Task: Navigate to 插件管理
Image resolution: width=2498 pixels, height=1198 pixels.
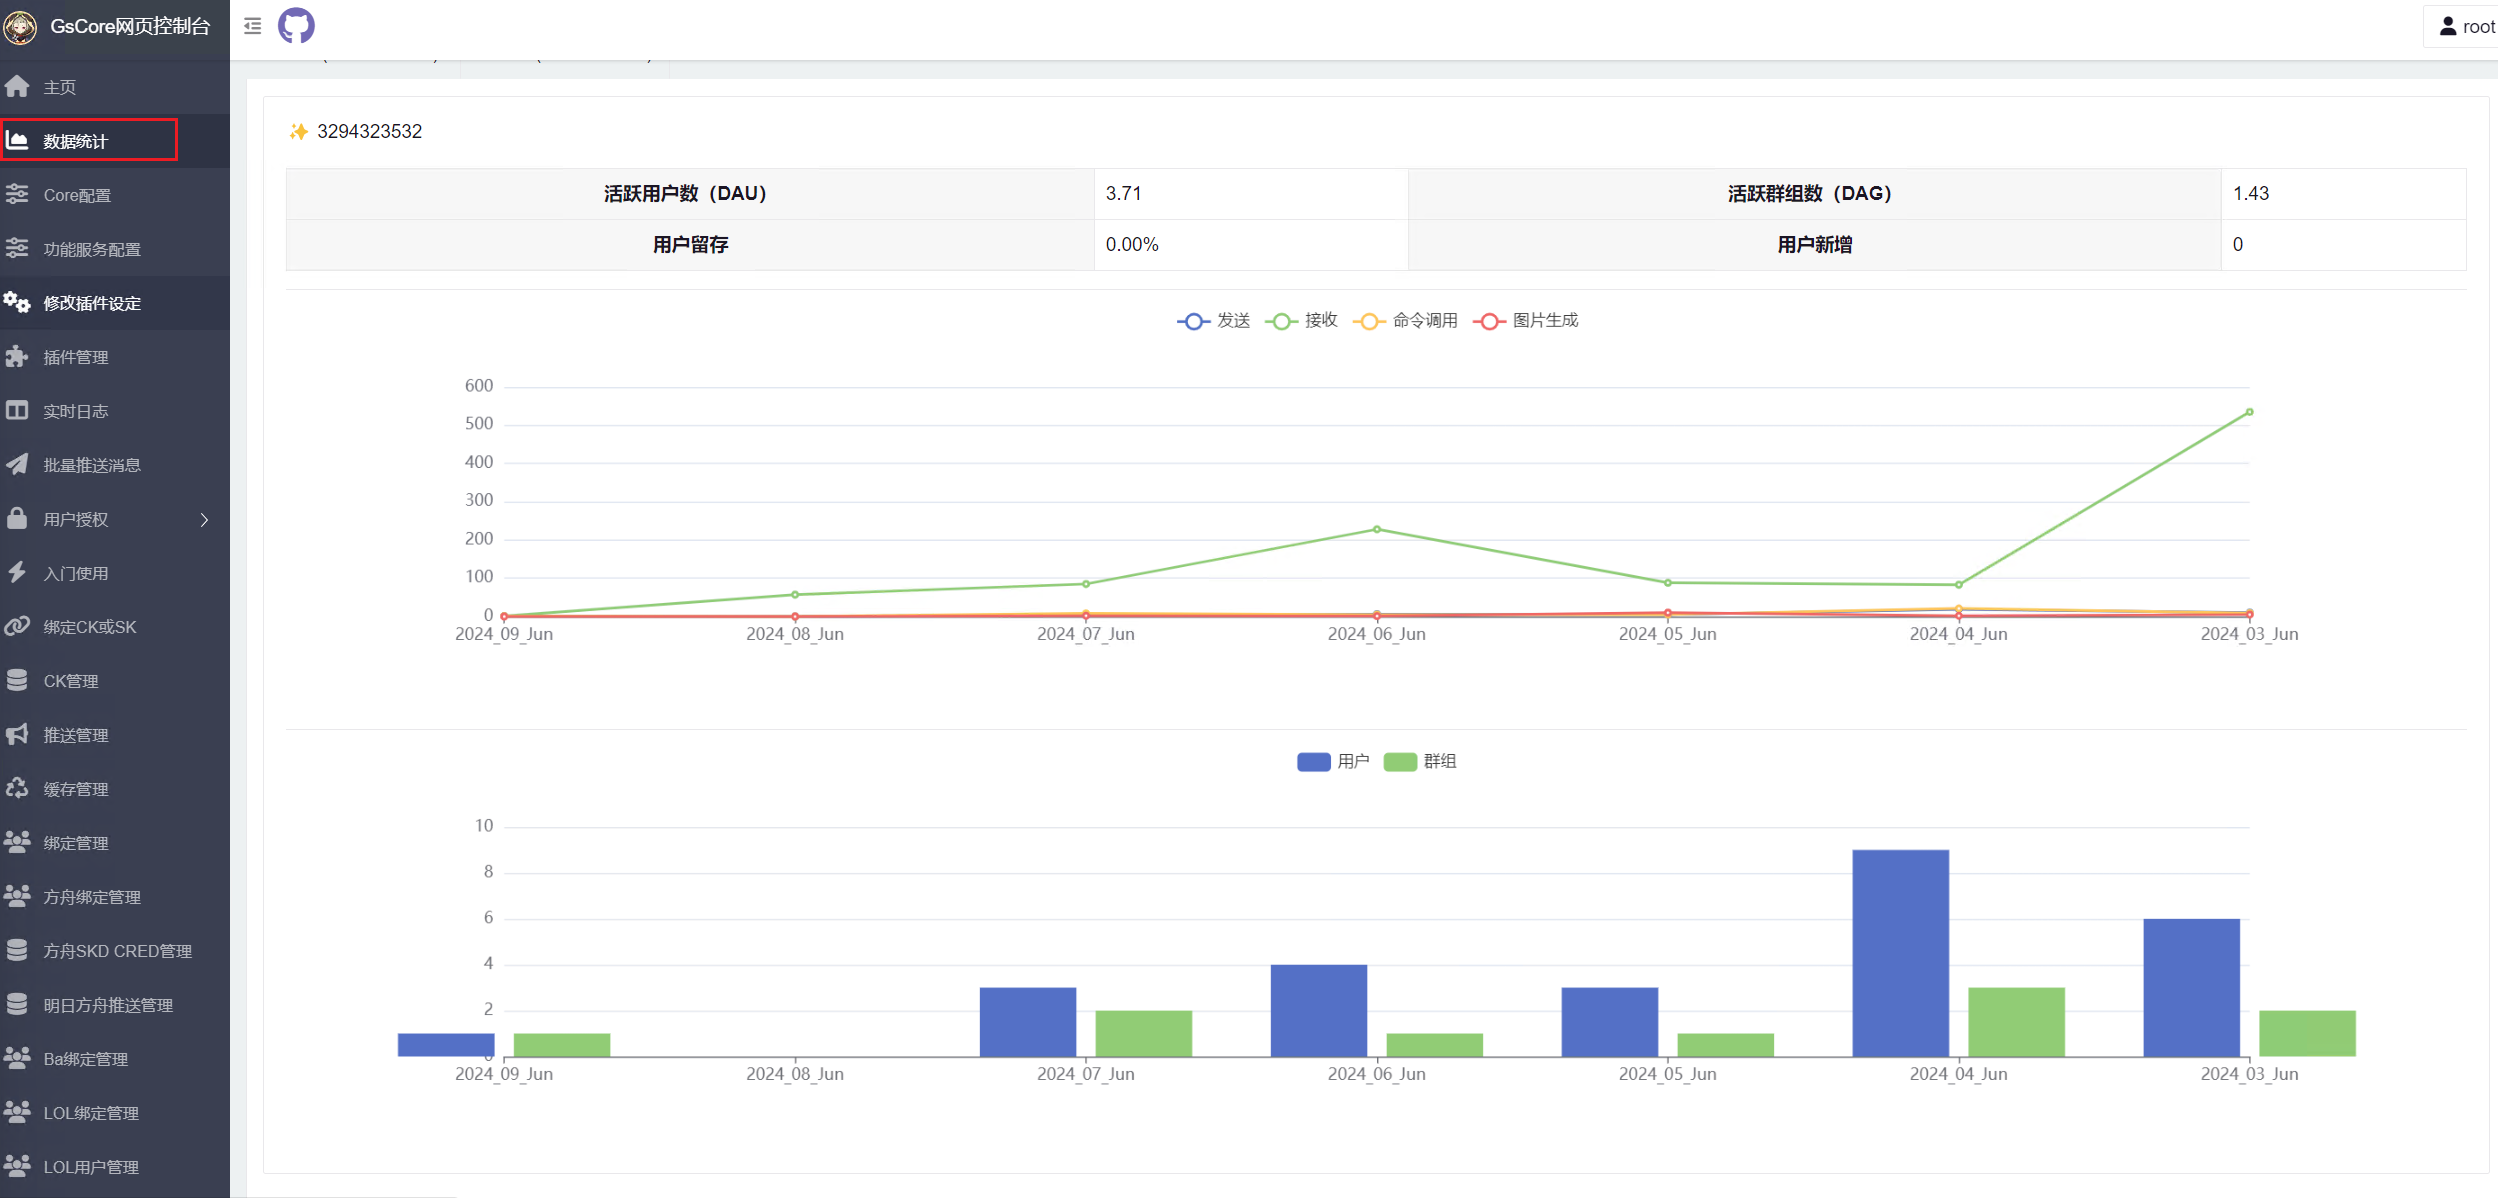Action: [x=115, y=357]
